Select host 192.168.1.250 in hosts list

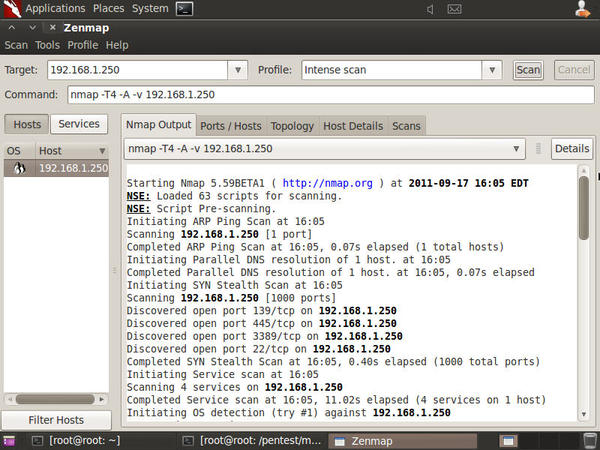pos(56,168)
